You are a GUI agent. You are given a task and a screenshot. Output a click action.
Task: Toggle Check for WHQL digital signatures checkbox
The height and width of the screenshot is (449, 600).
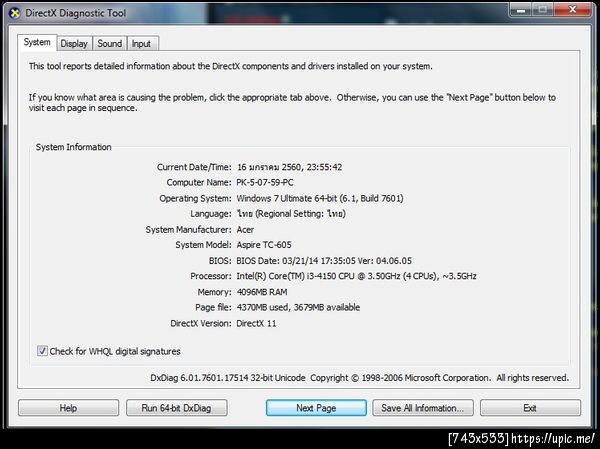pyautogui.click(x=42, y=351)
